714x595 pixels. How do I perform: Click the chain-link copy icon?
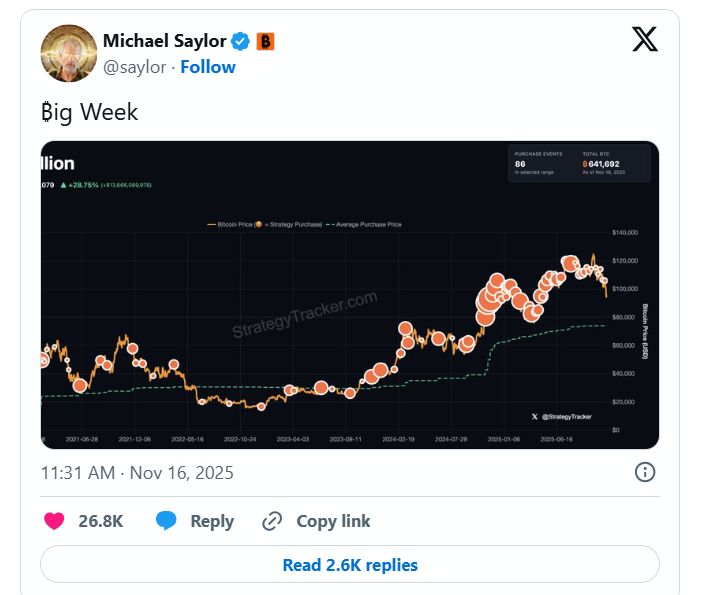click(x=272, y=521)
